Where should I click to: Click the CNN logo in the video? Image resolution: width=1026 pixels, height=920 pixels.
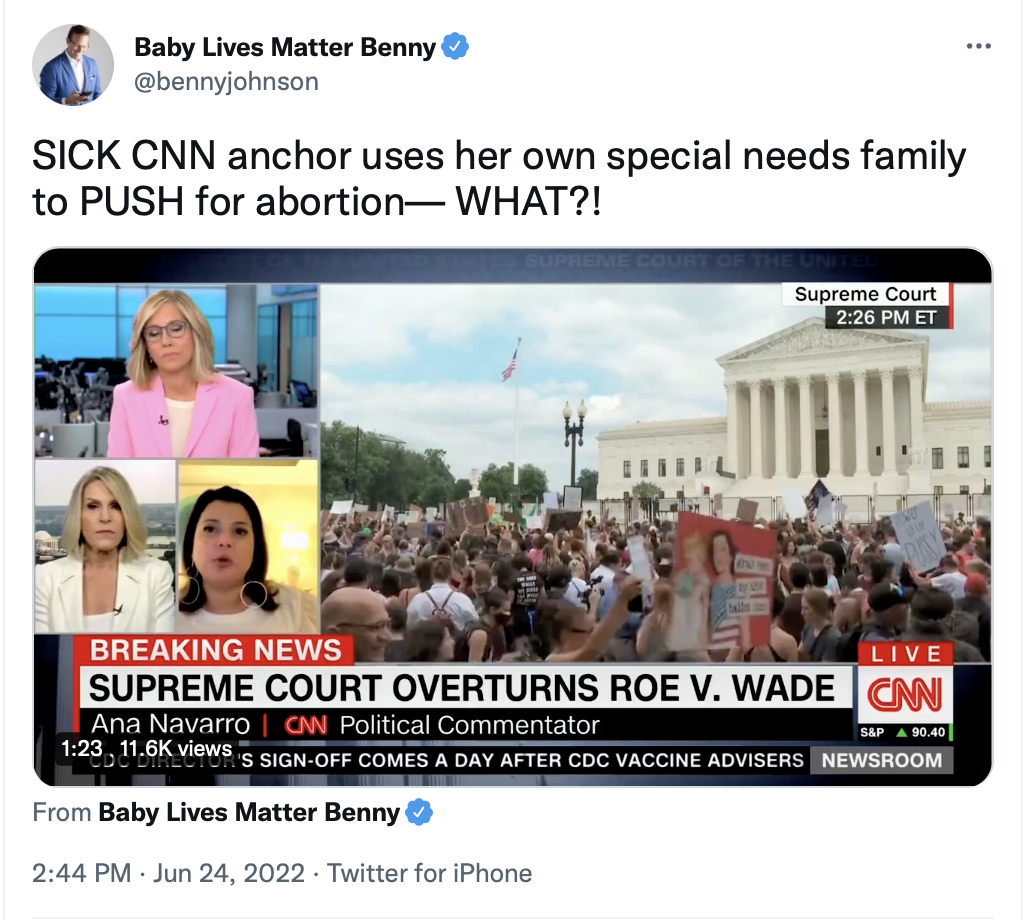pos(905,694)
